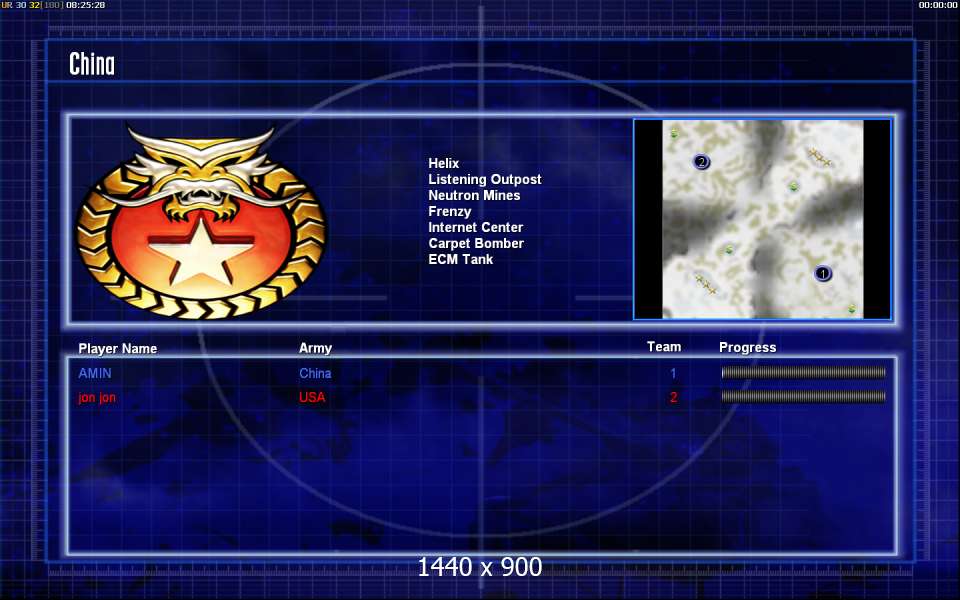960x600 pixels.
Task: Click jon jon's loading progress bar
Action: [x=803, y=397]
